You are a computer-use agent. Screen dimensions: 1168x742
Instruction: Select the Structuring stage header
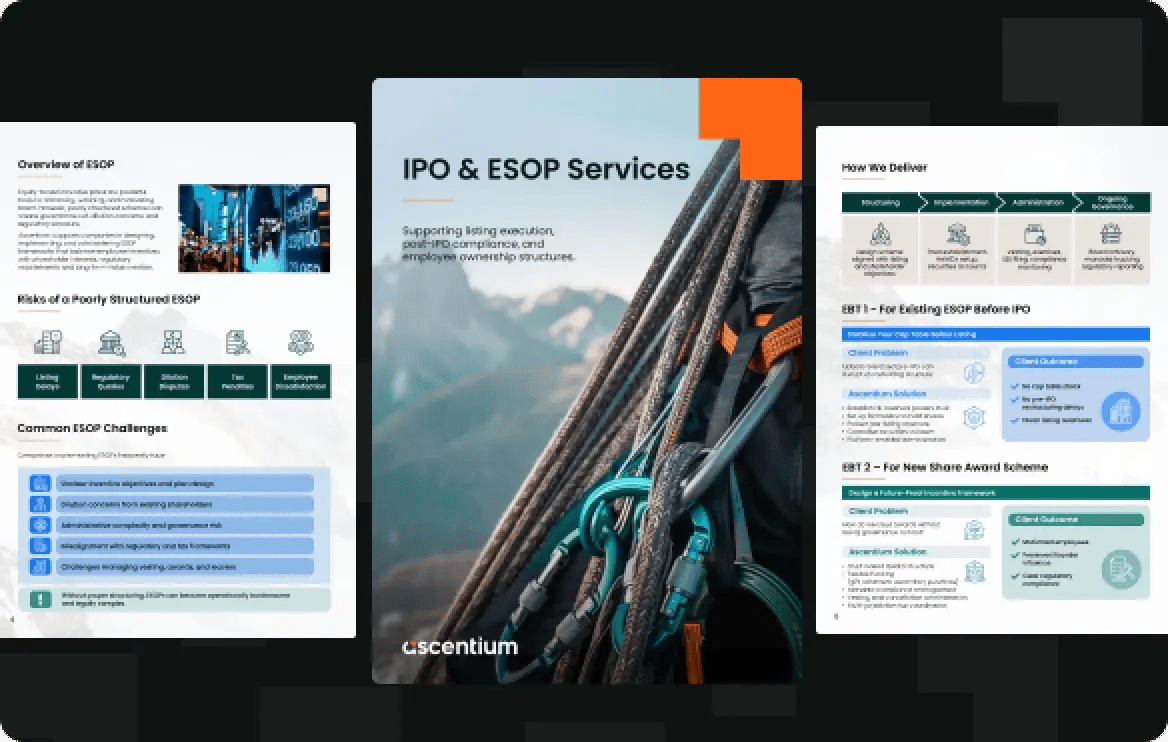(x=881, y=203)
